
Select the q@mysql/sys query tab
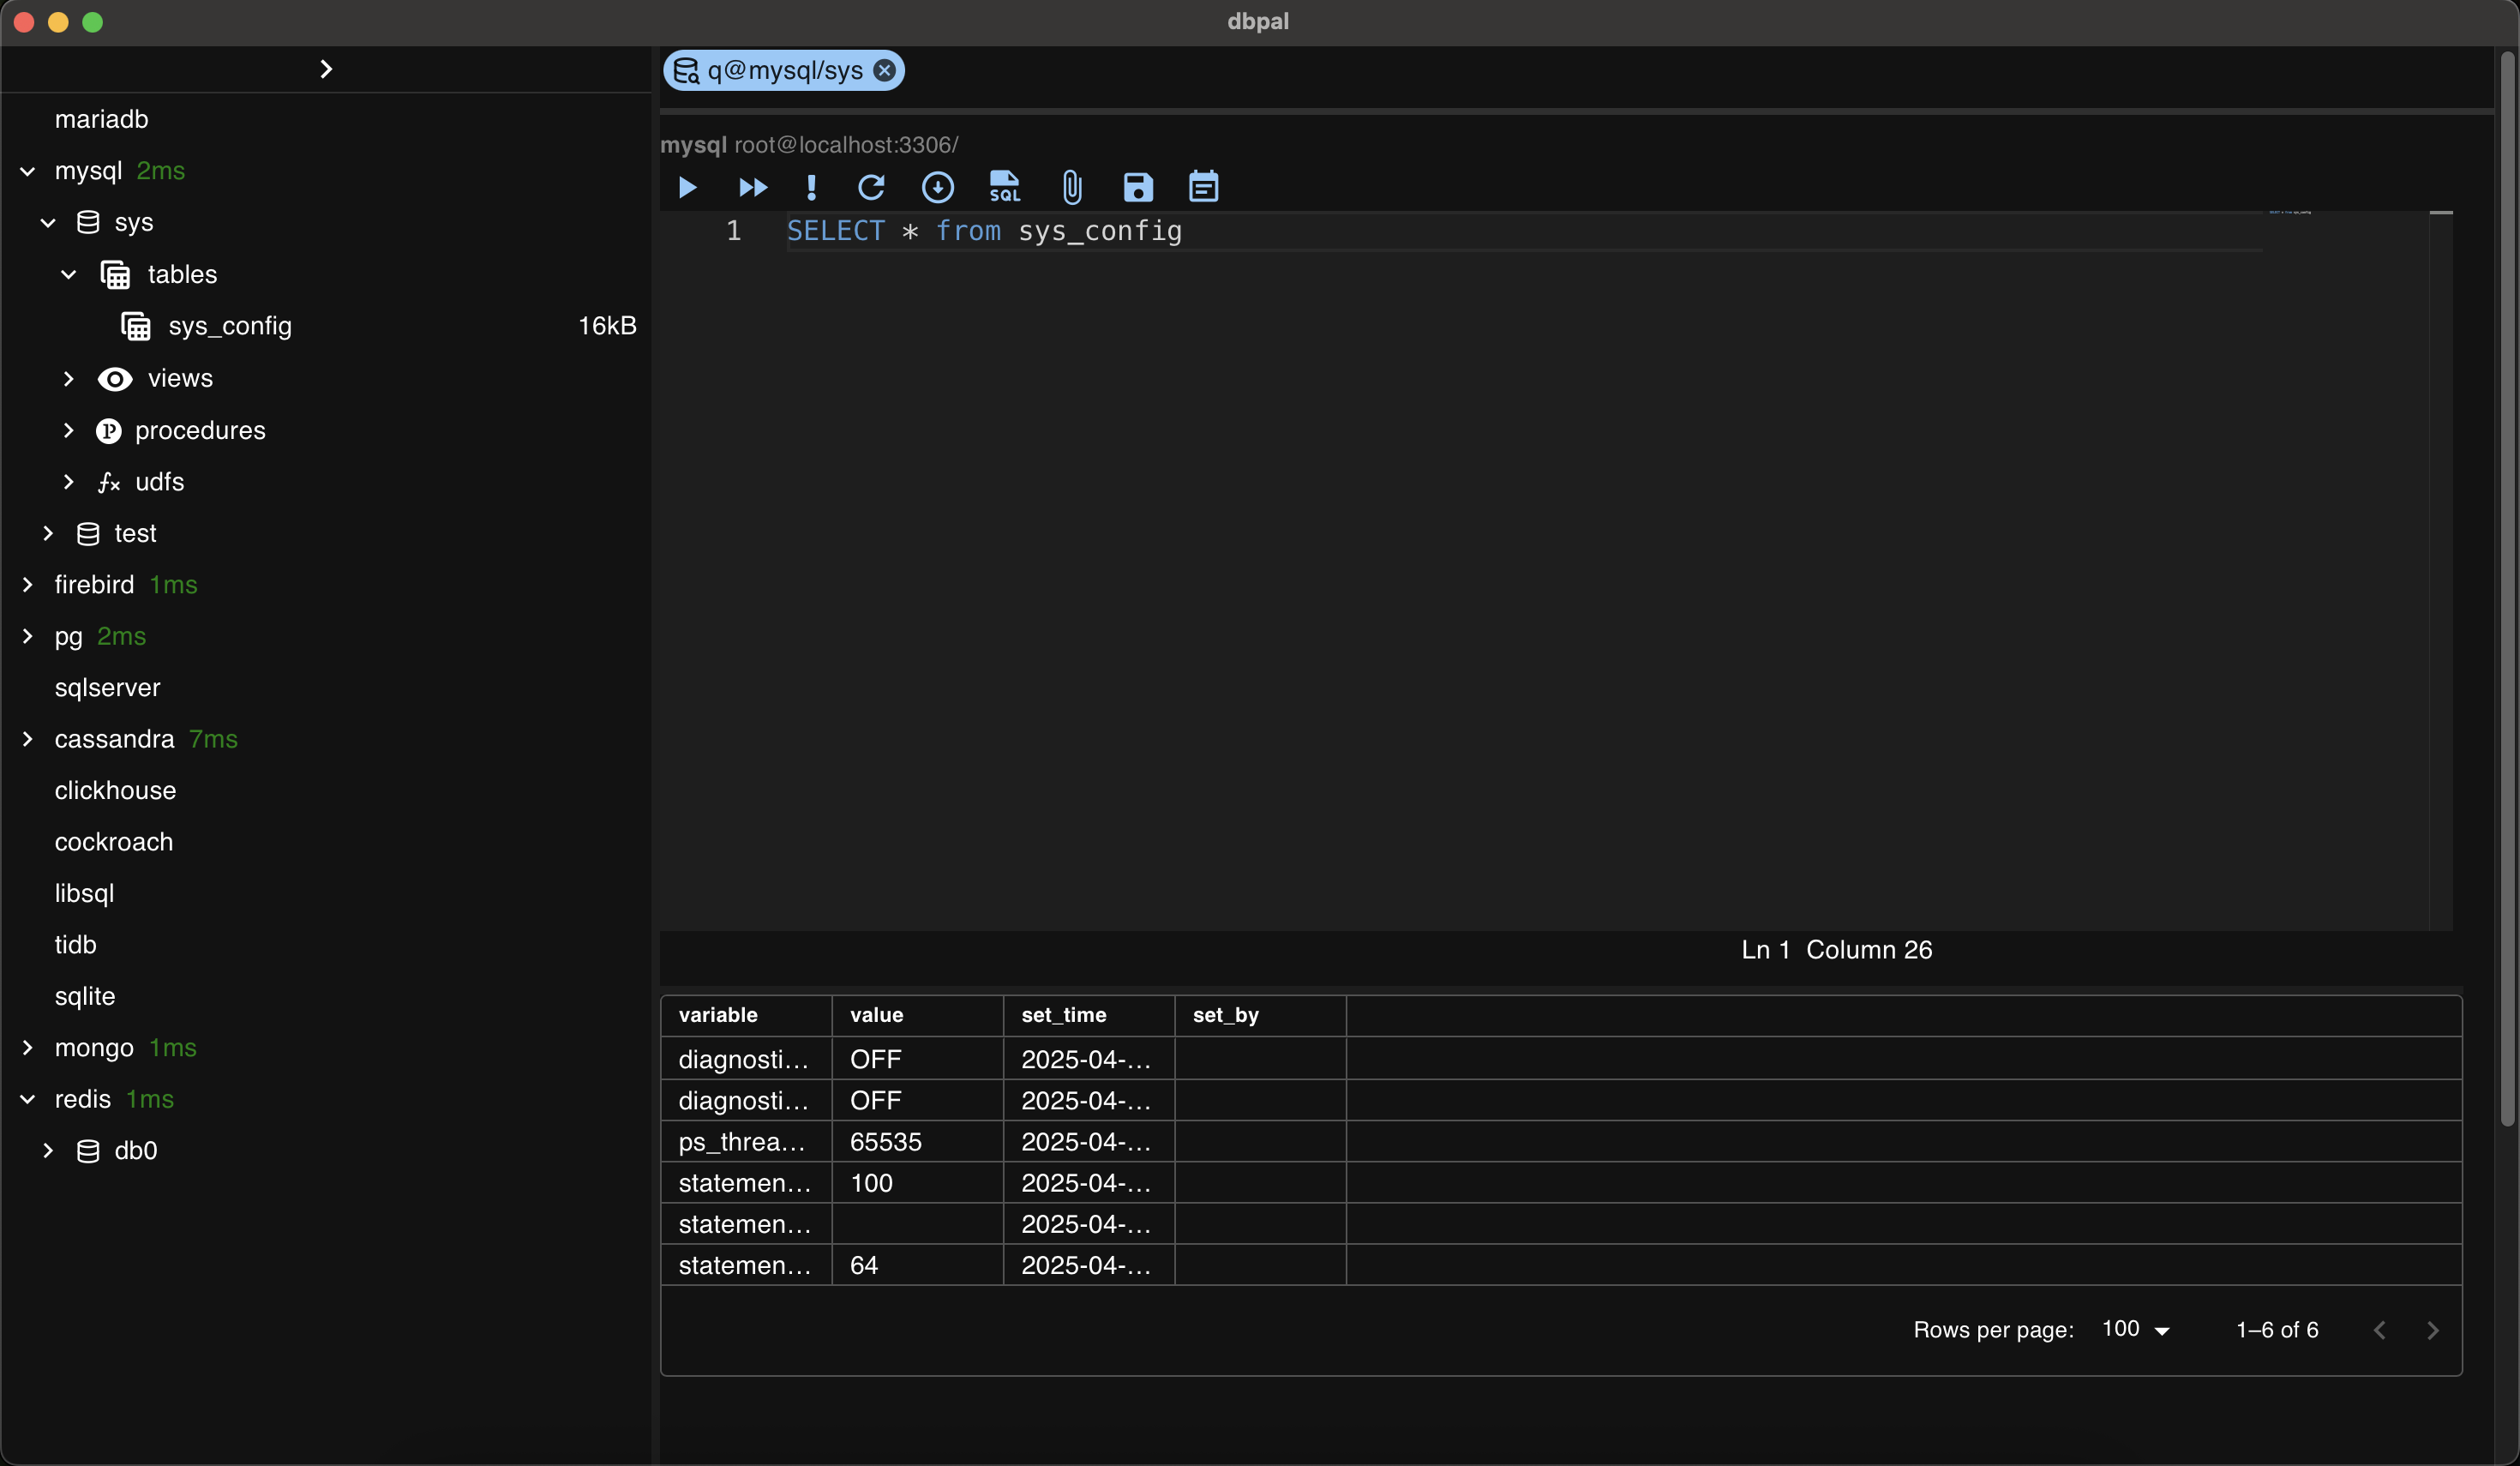[783, 70]
